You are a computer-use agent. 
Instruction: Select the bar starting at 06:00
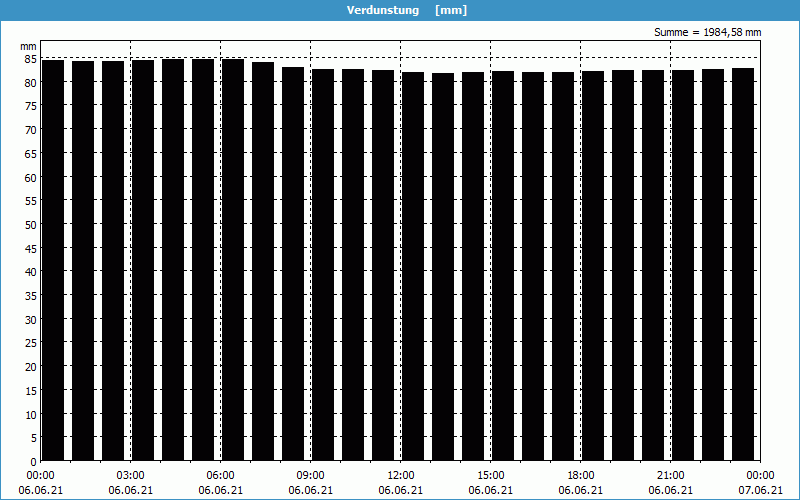(x=233, y=260)
